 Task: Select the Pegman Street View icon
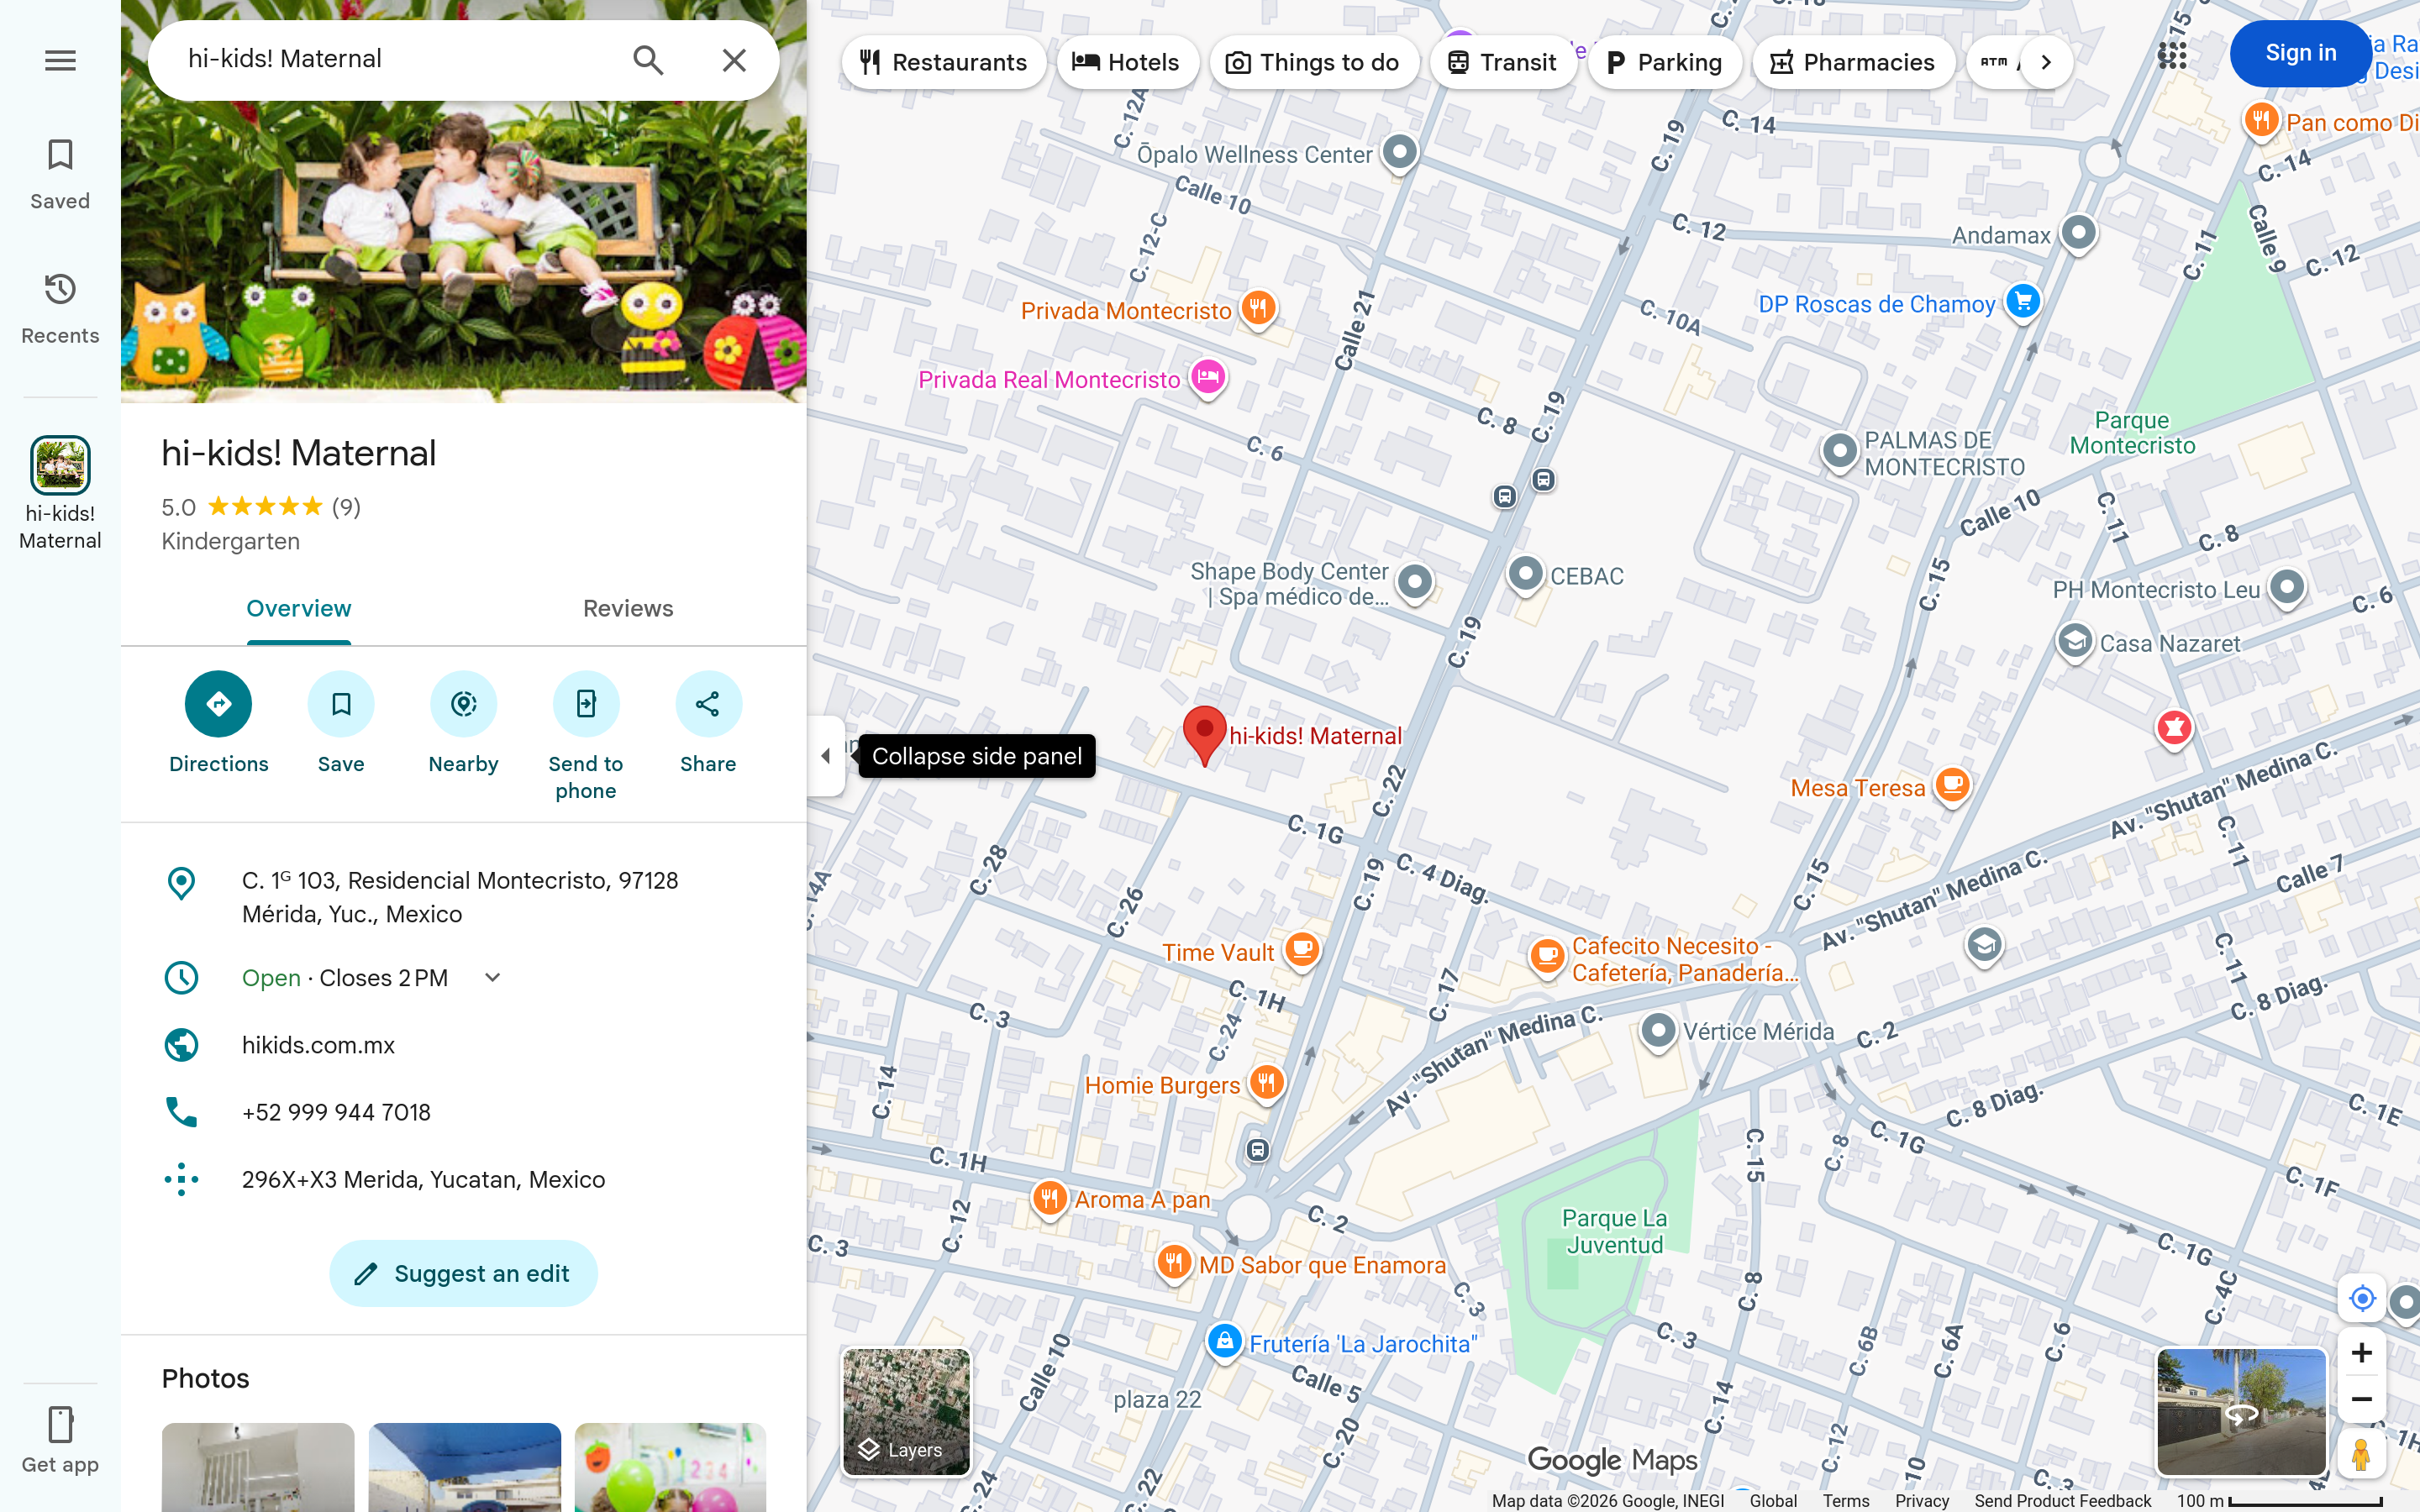pos(2362,1454)
